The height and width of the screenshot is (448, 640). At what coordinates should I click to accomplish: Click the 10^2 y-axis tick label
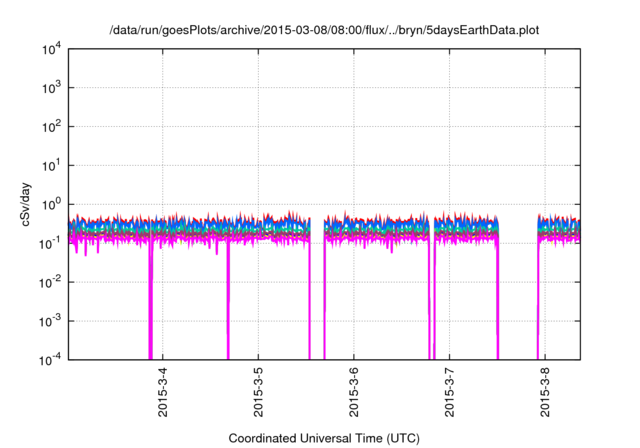[52, 126]
